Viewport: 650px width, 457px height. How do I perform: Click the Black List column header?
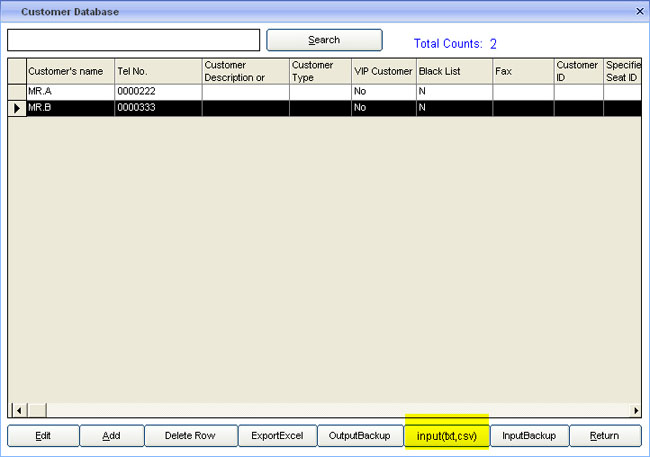pyautogui.click(x=453, y=71)
